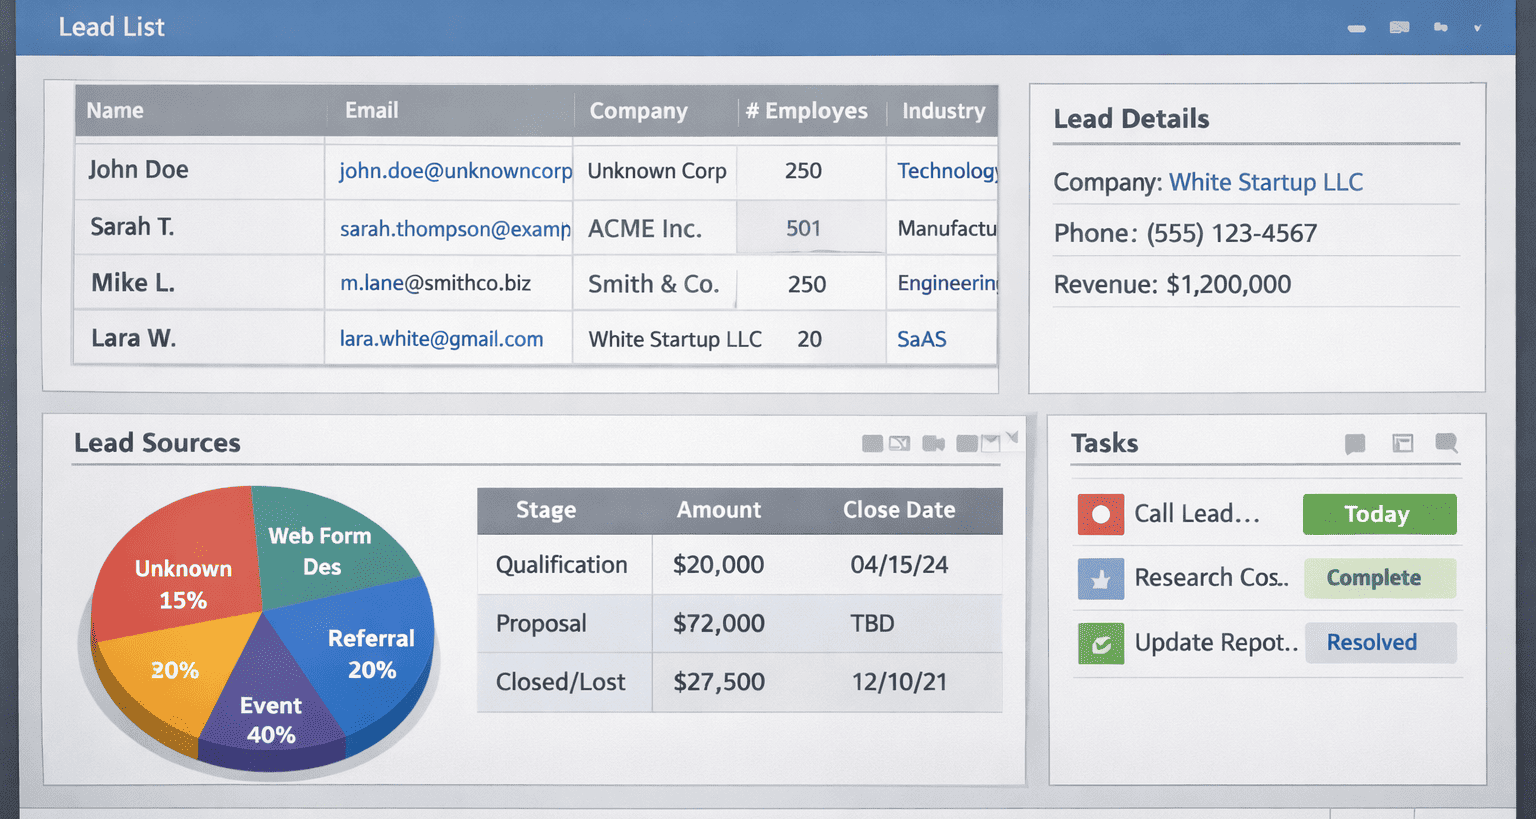Toggle the green check icon beside Update Repot
The height and width of the screenshot is (819, 1536).
(1101, 643)
